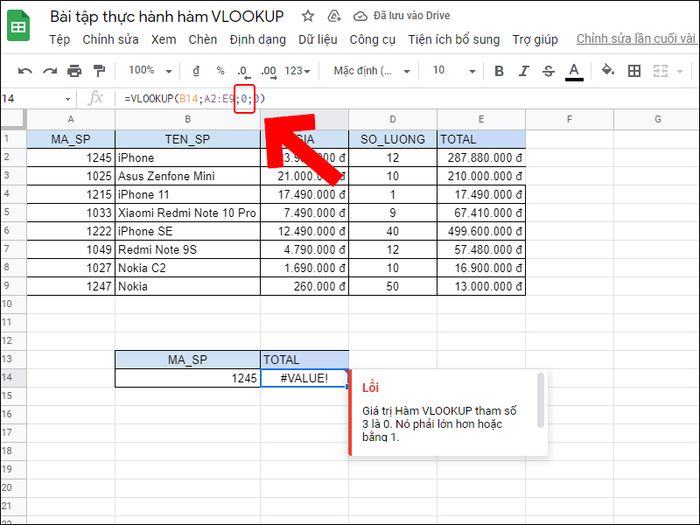Open the borders tool
This screenshot has height=525, width=700.
[x=634, y=71]
